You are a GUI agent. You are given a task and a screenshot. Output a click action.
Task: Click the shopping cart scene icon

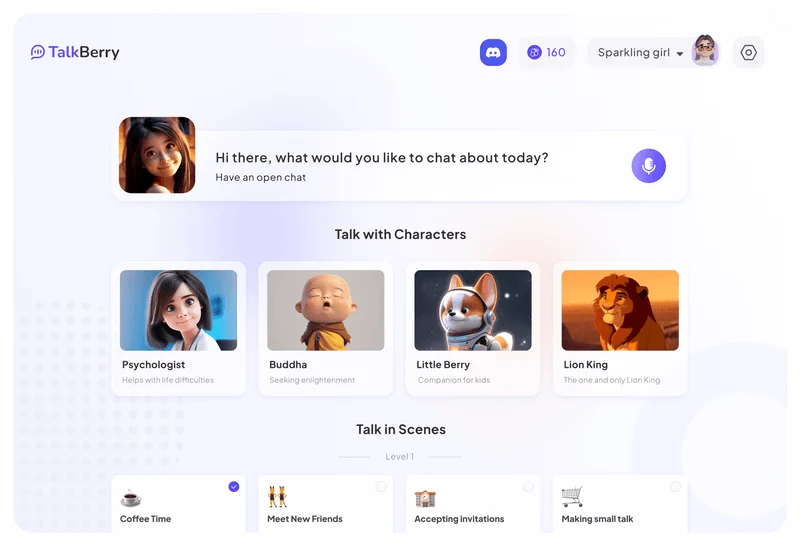(572, 496)
